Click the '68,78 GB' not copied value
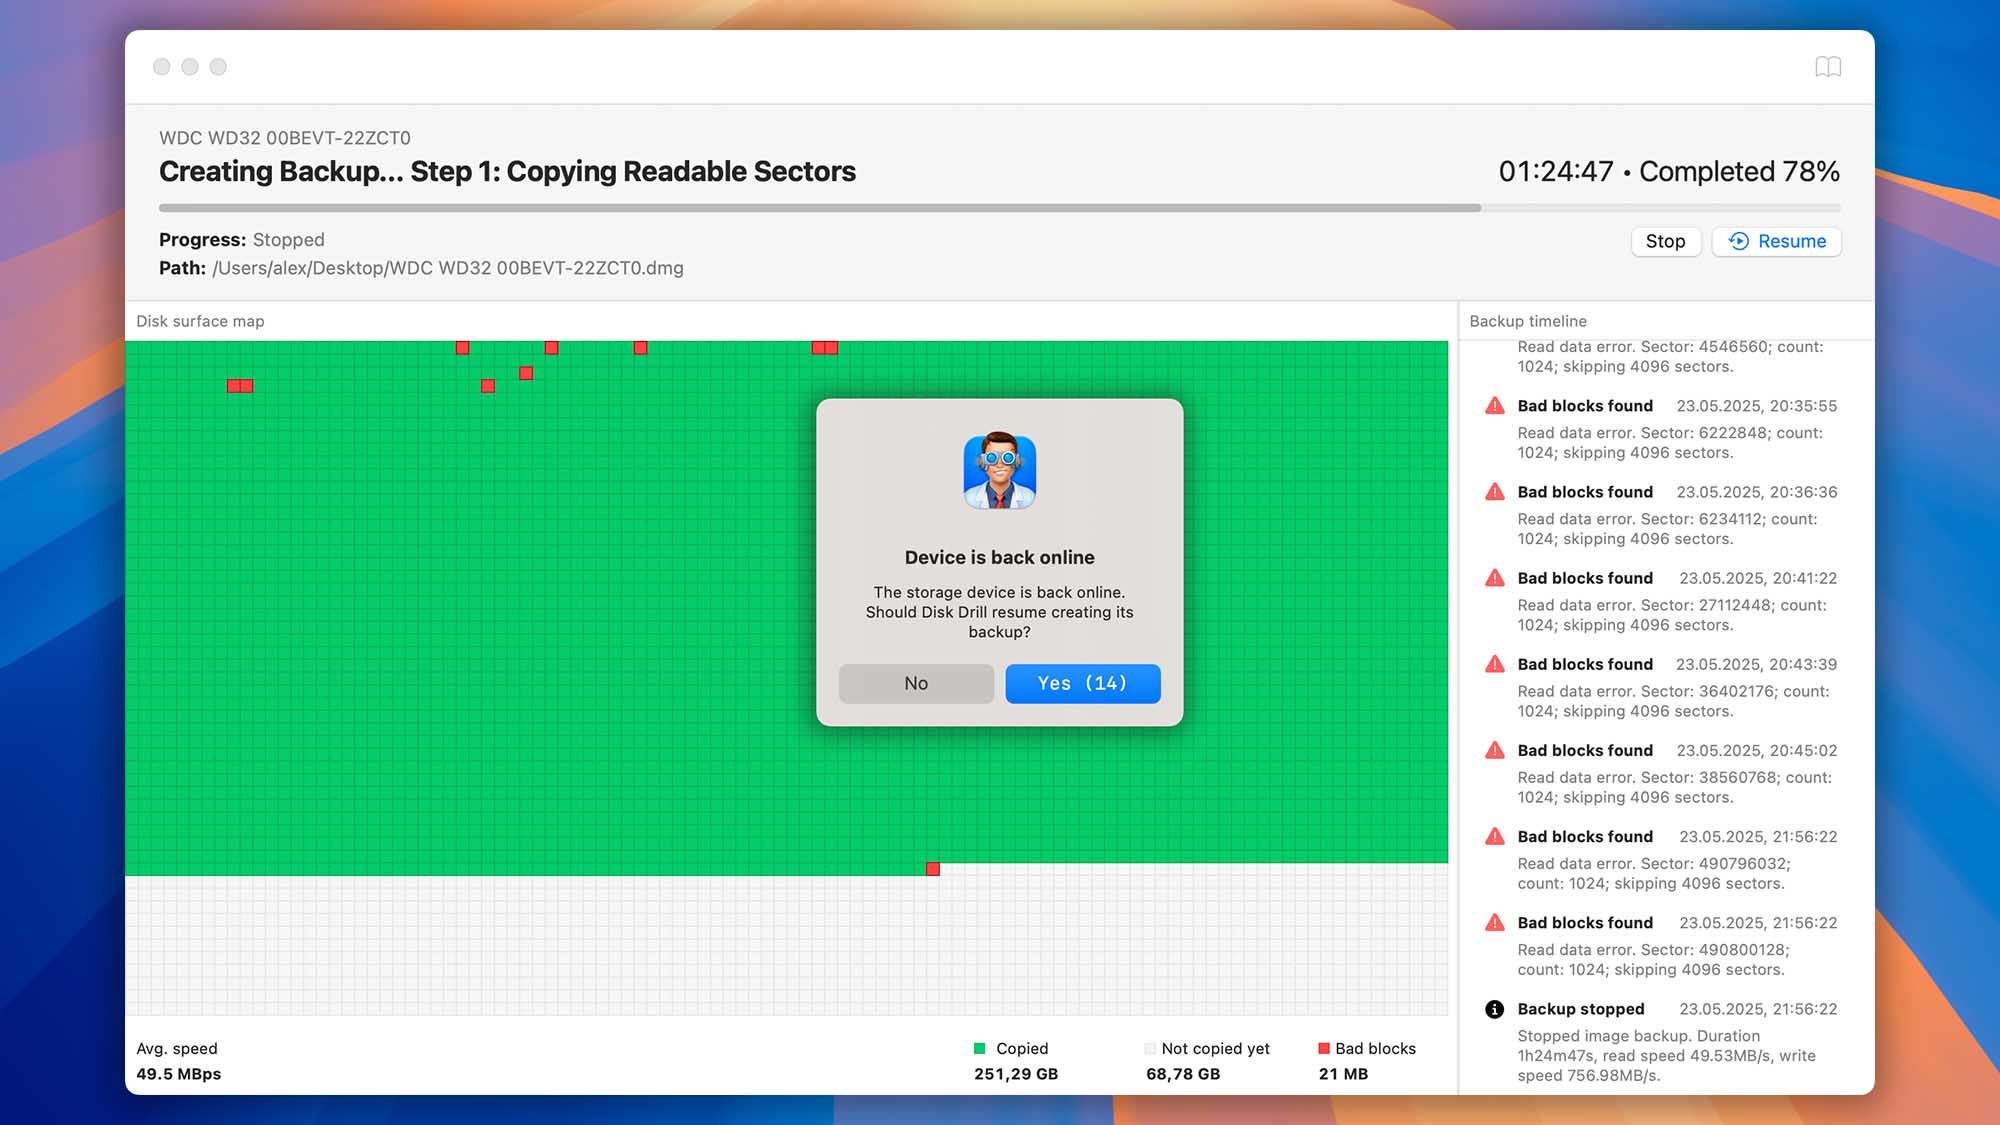 pos(1183,1074)
